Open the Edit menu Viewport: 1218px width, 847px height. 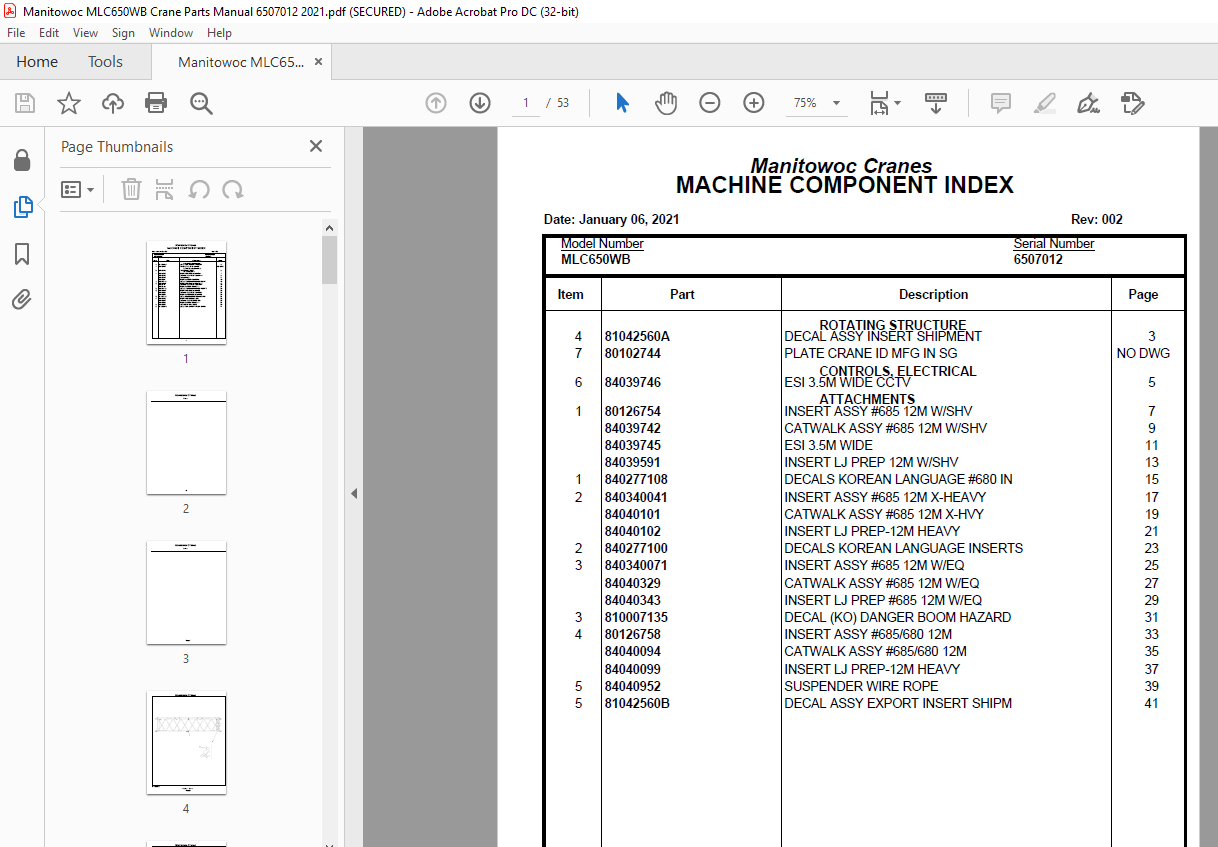point(49,33)
